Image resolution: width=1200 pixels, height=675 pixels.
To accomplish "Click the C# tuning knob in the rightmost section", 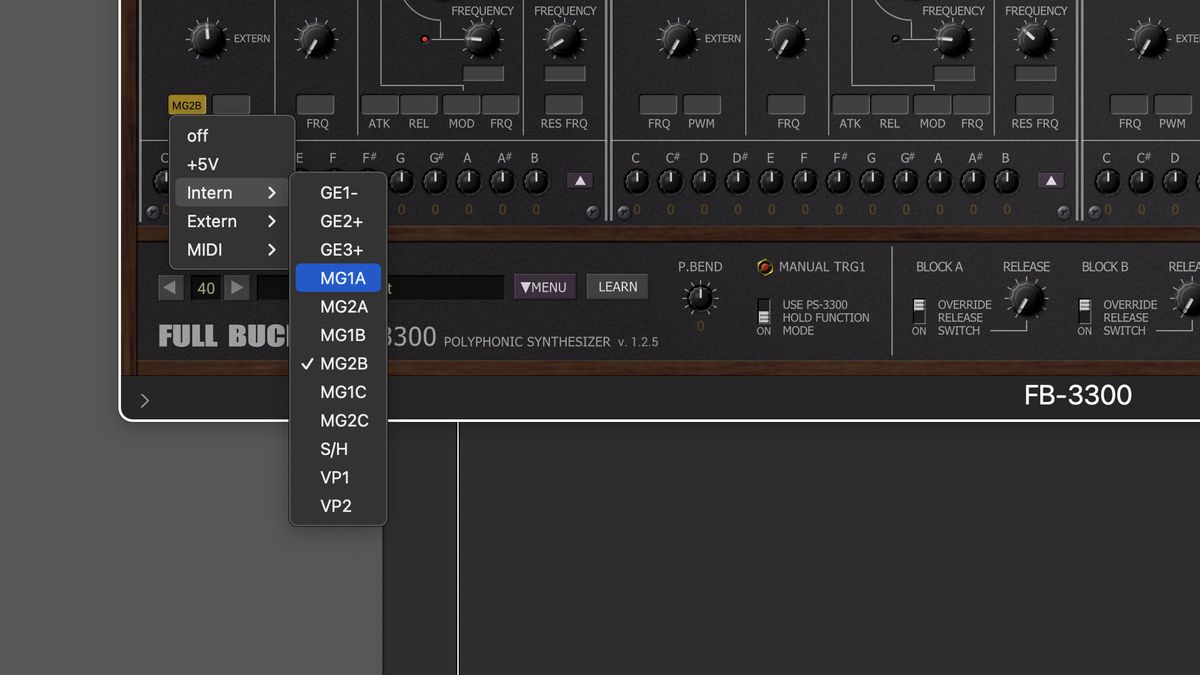I will (1142, 182).
